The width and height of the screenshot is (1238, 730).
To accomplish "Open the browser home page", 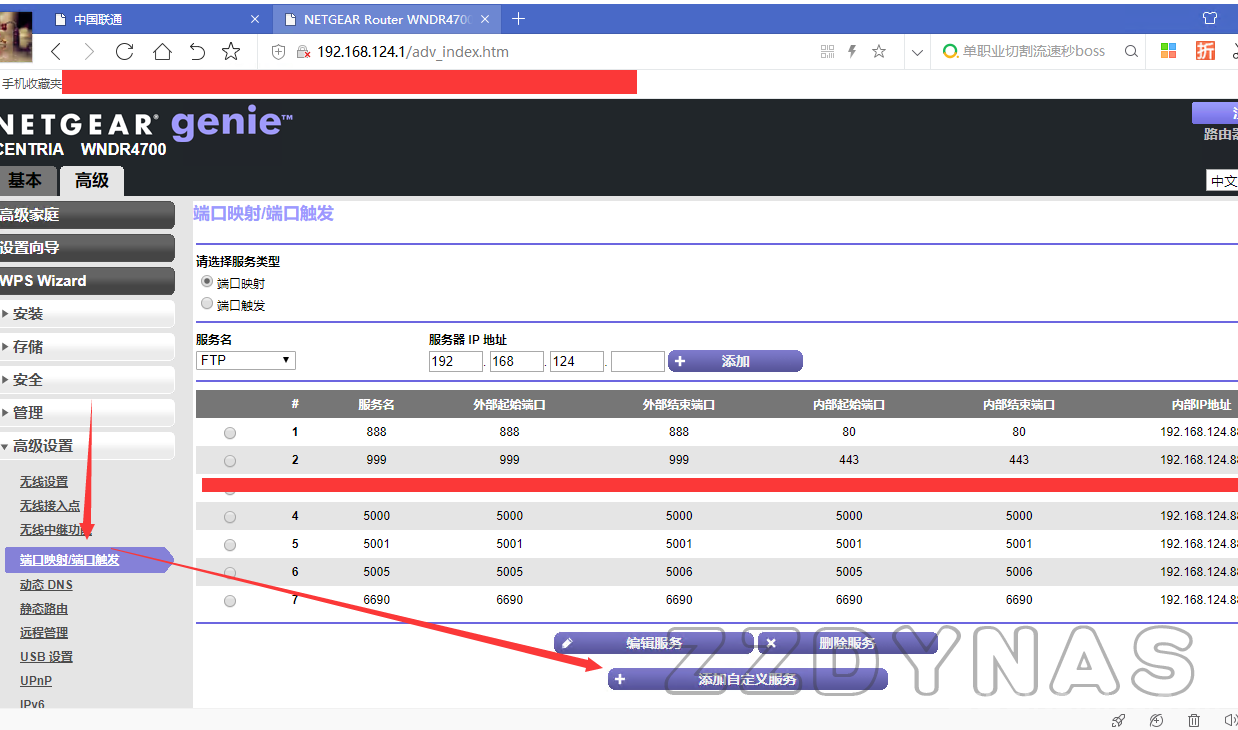I will point(162,51).
